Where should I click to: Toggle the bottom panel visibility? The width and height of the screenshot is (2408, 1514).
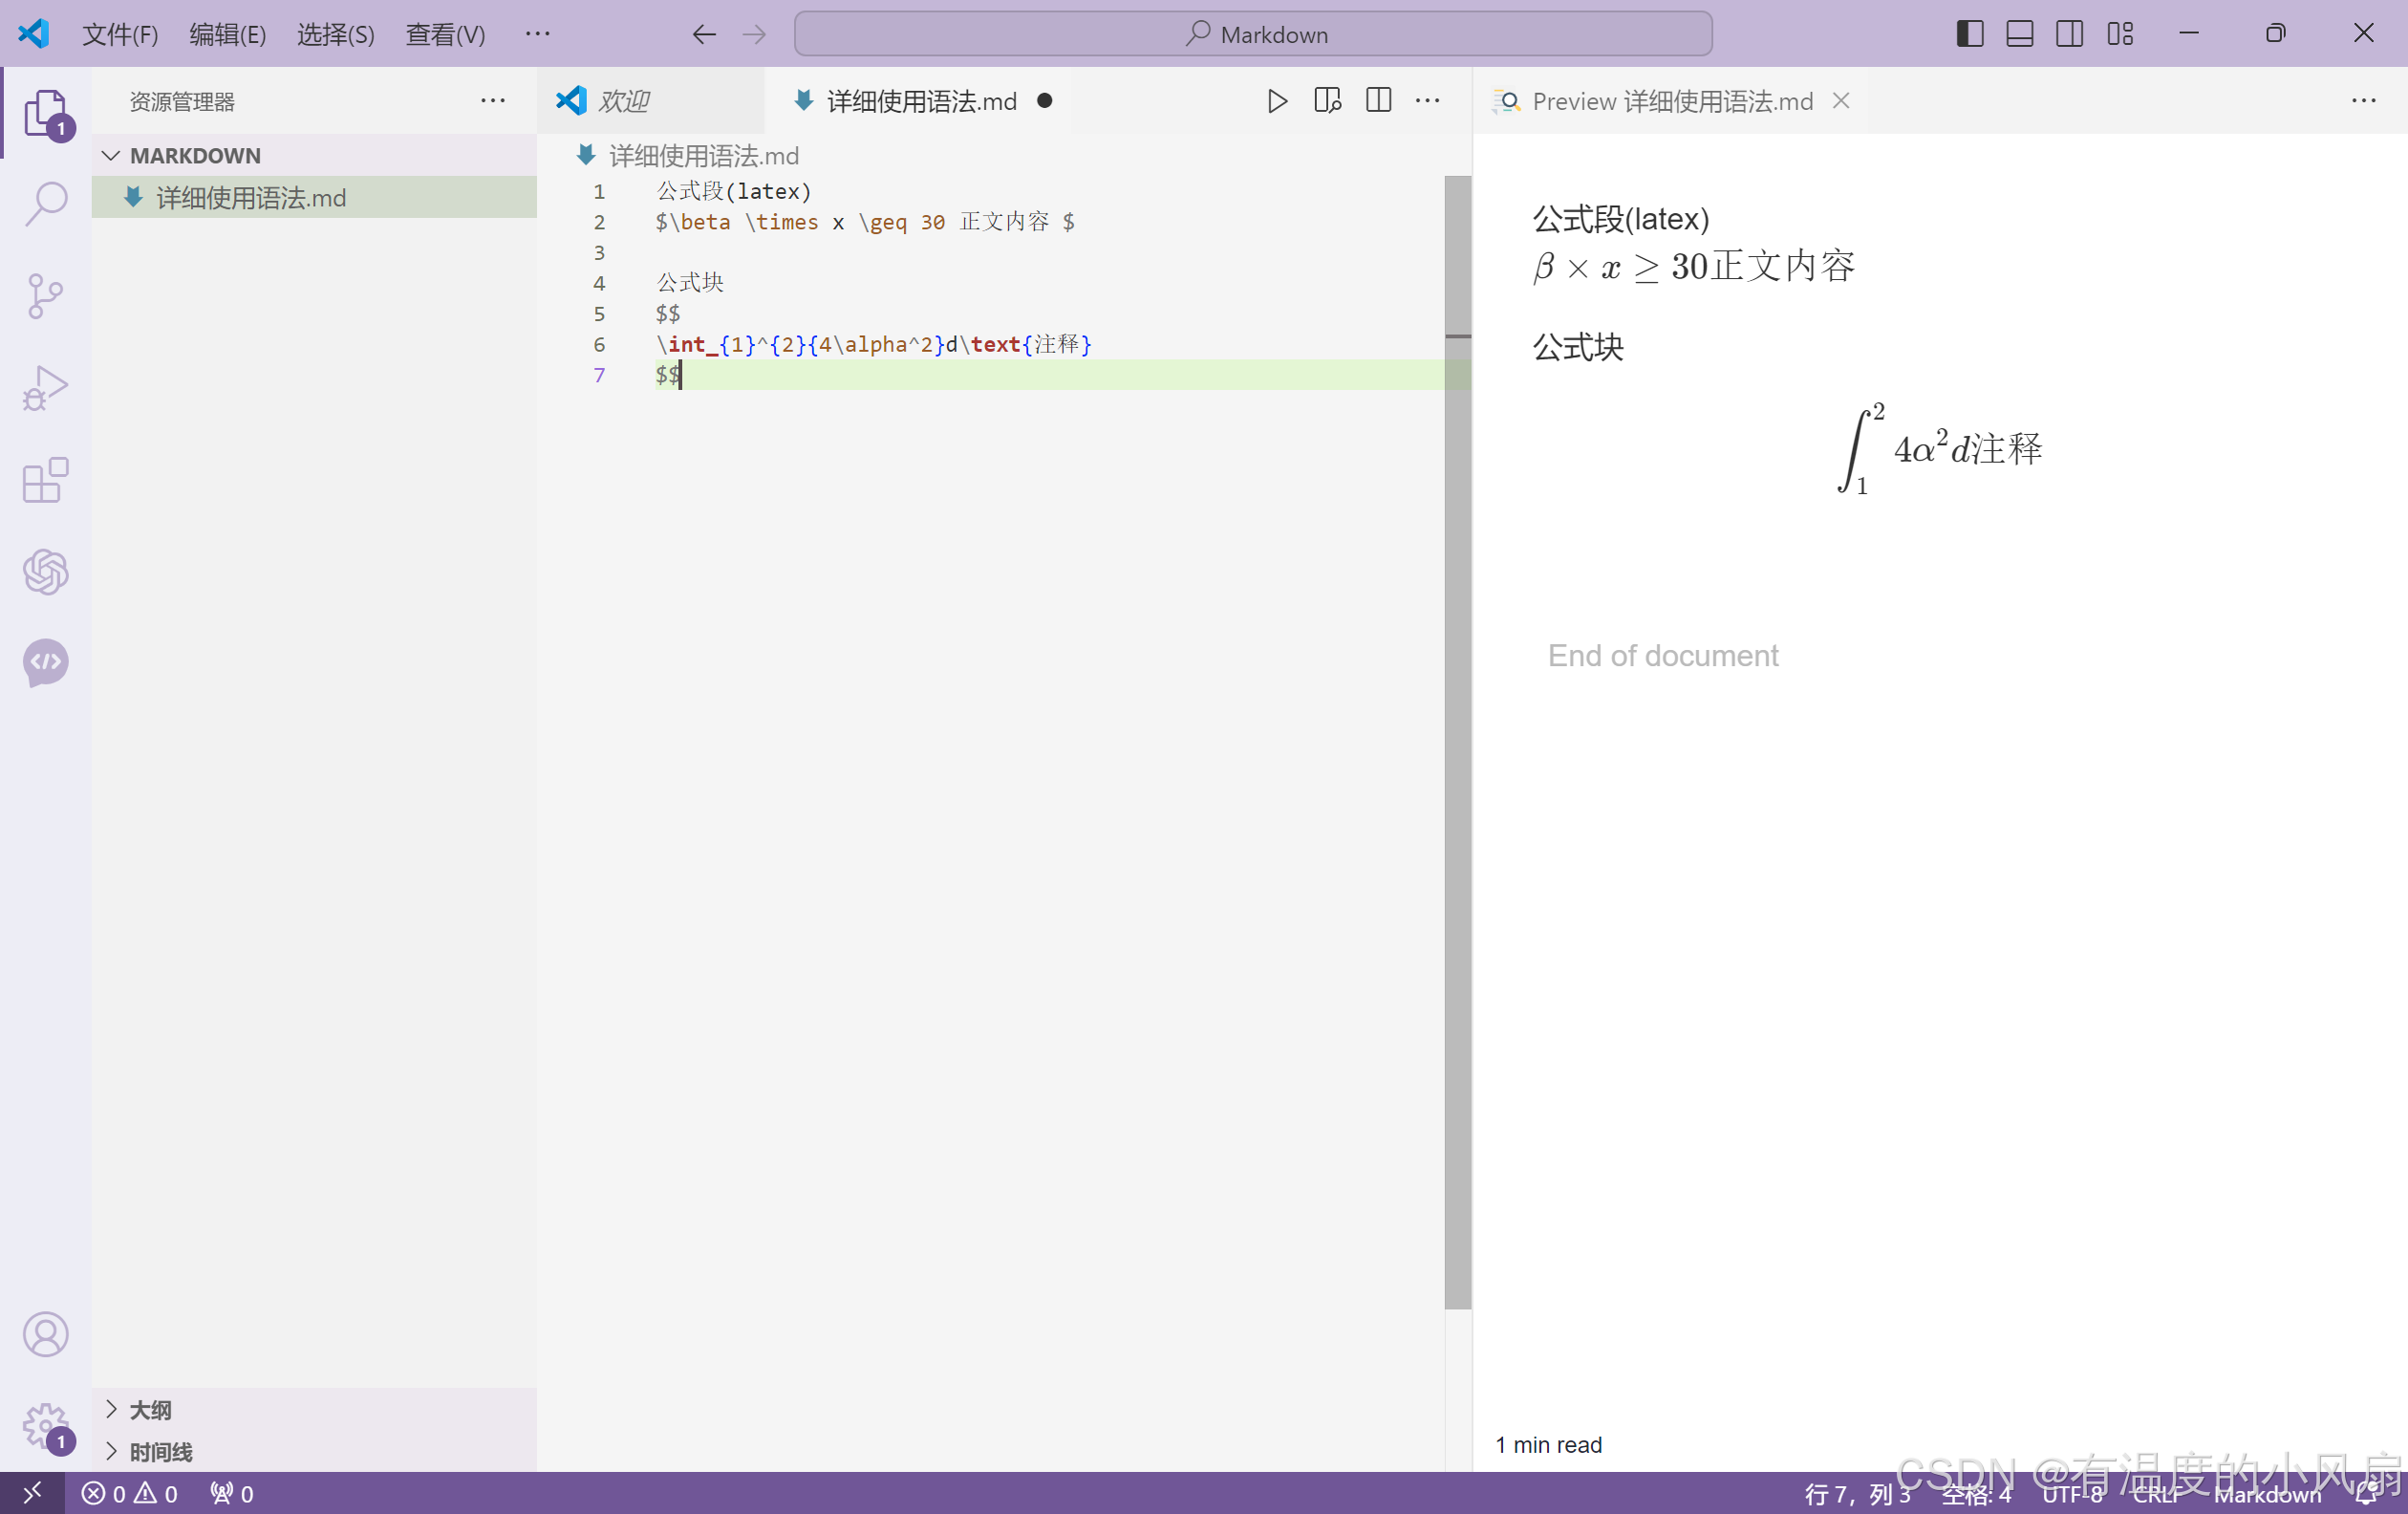2019,34
